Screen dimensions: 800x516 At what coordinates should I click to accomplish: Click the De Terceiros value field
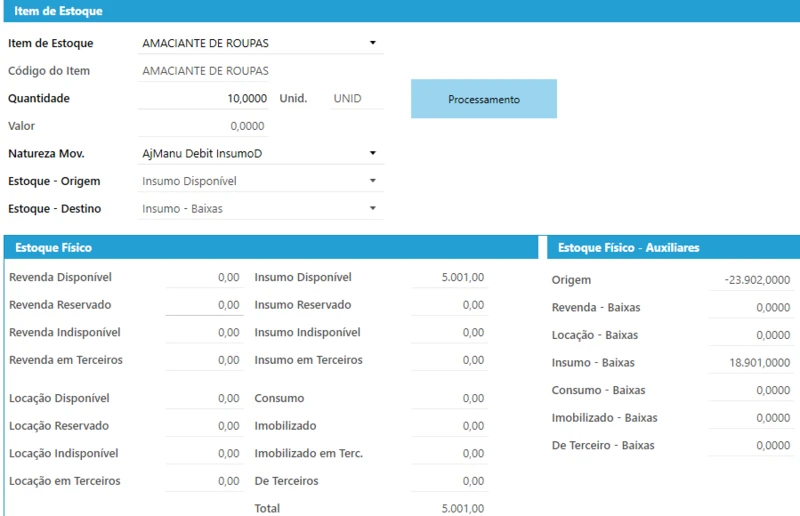[x=450, y=481]
